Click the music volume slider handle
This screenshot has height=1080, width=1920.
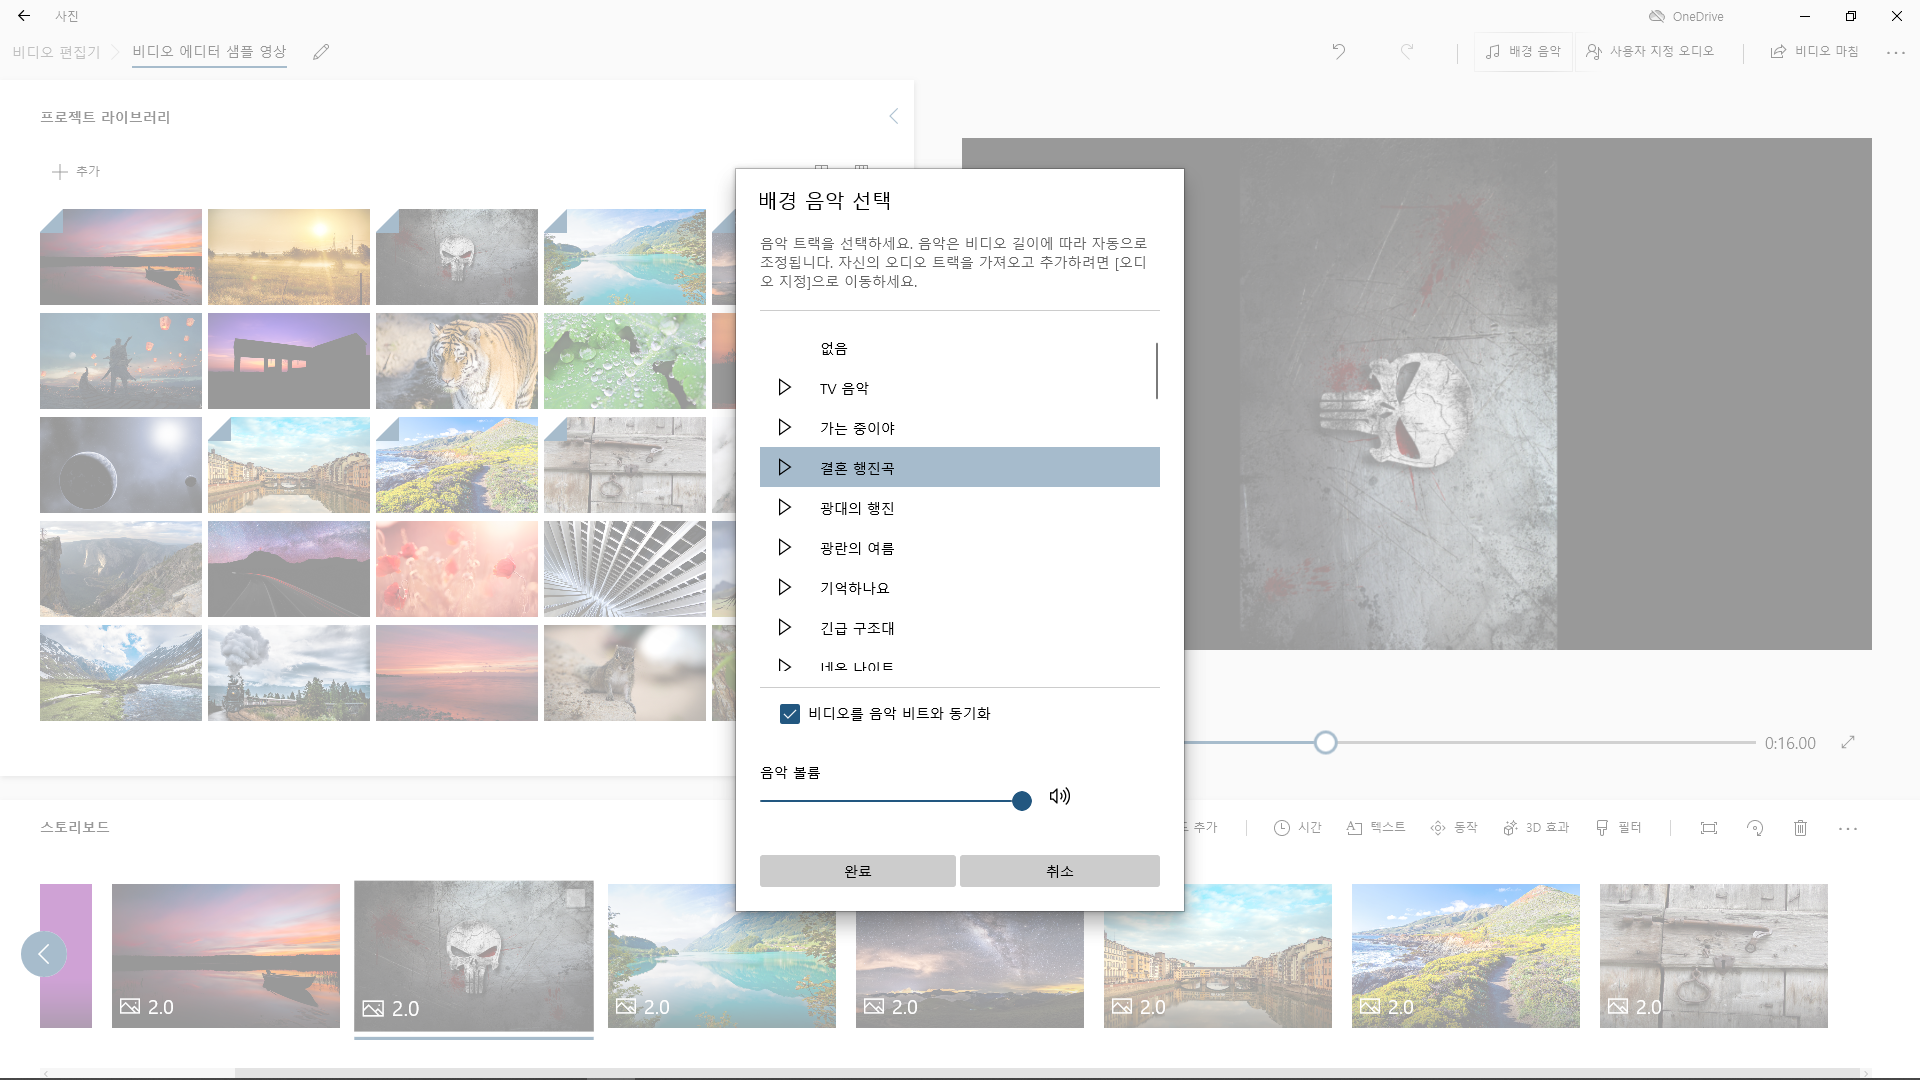tap(1021, 801)
